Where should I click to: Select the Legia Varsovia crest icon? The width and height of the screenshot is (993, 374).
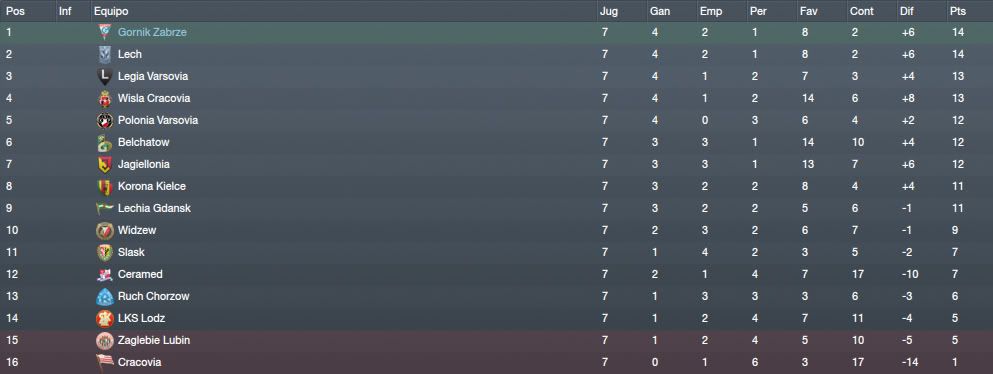pyautogui.click(x=104, y=77)
